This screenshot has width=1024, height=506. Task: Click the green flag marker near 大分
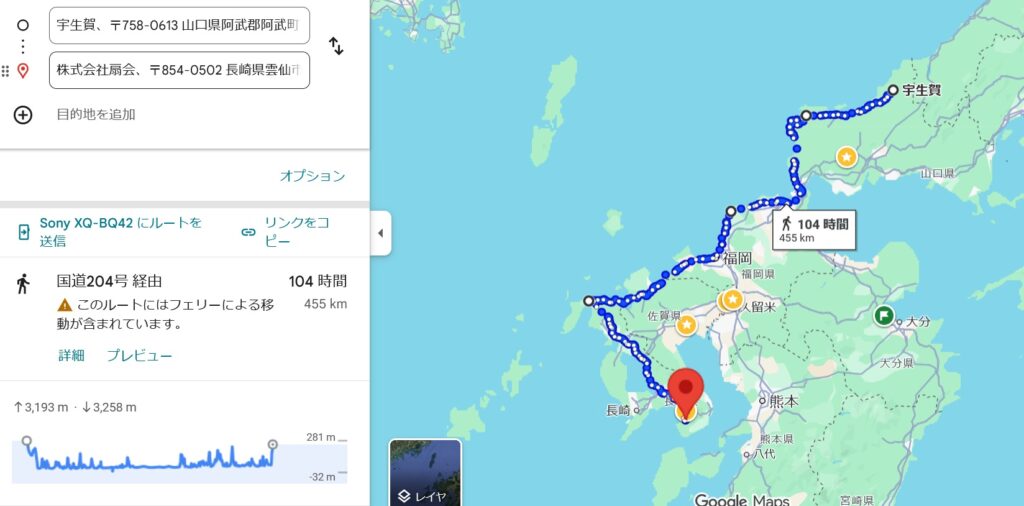[x=884, y=316]
